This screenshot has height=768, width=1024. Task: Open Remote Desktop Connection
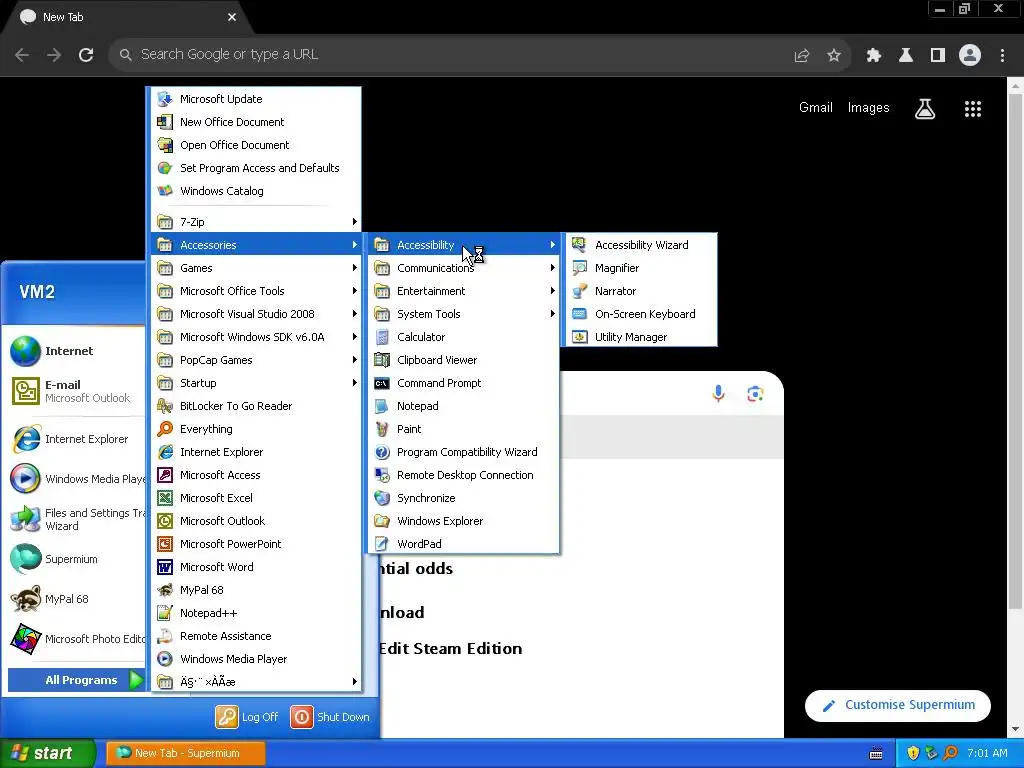click(464, 475)
